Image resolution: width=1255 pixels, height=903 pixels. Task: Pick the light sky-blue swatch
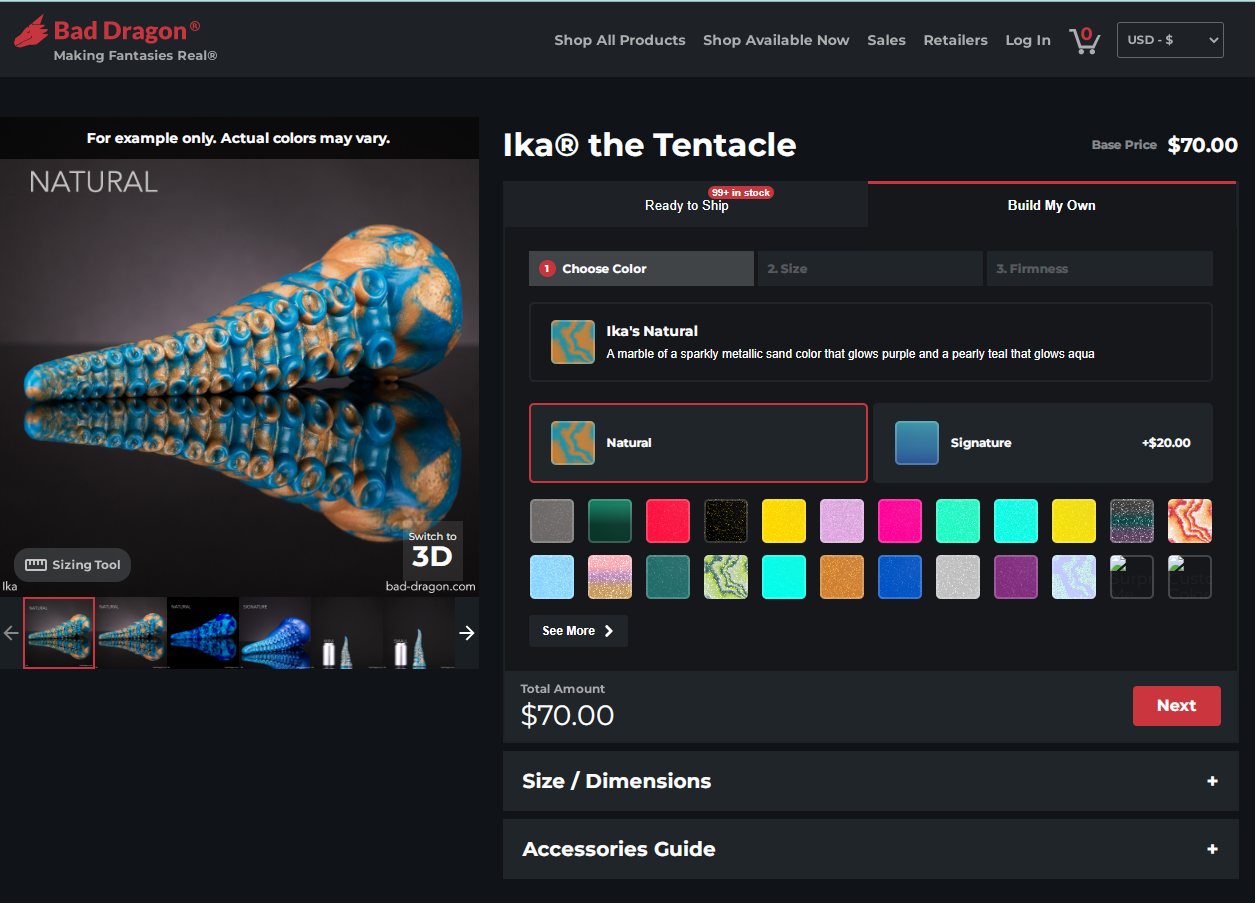[x=552, y=577]
